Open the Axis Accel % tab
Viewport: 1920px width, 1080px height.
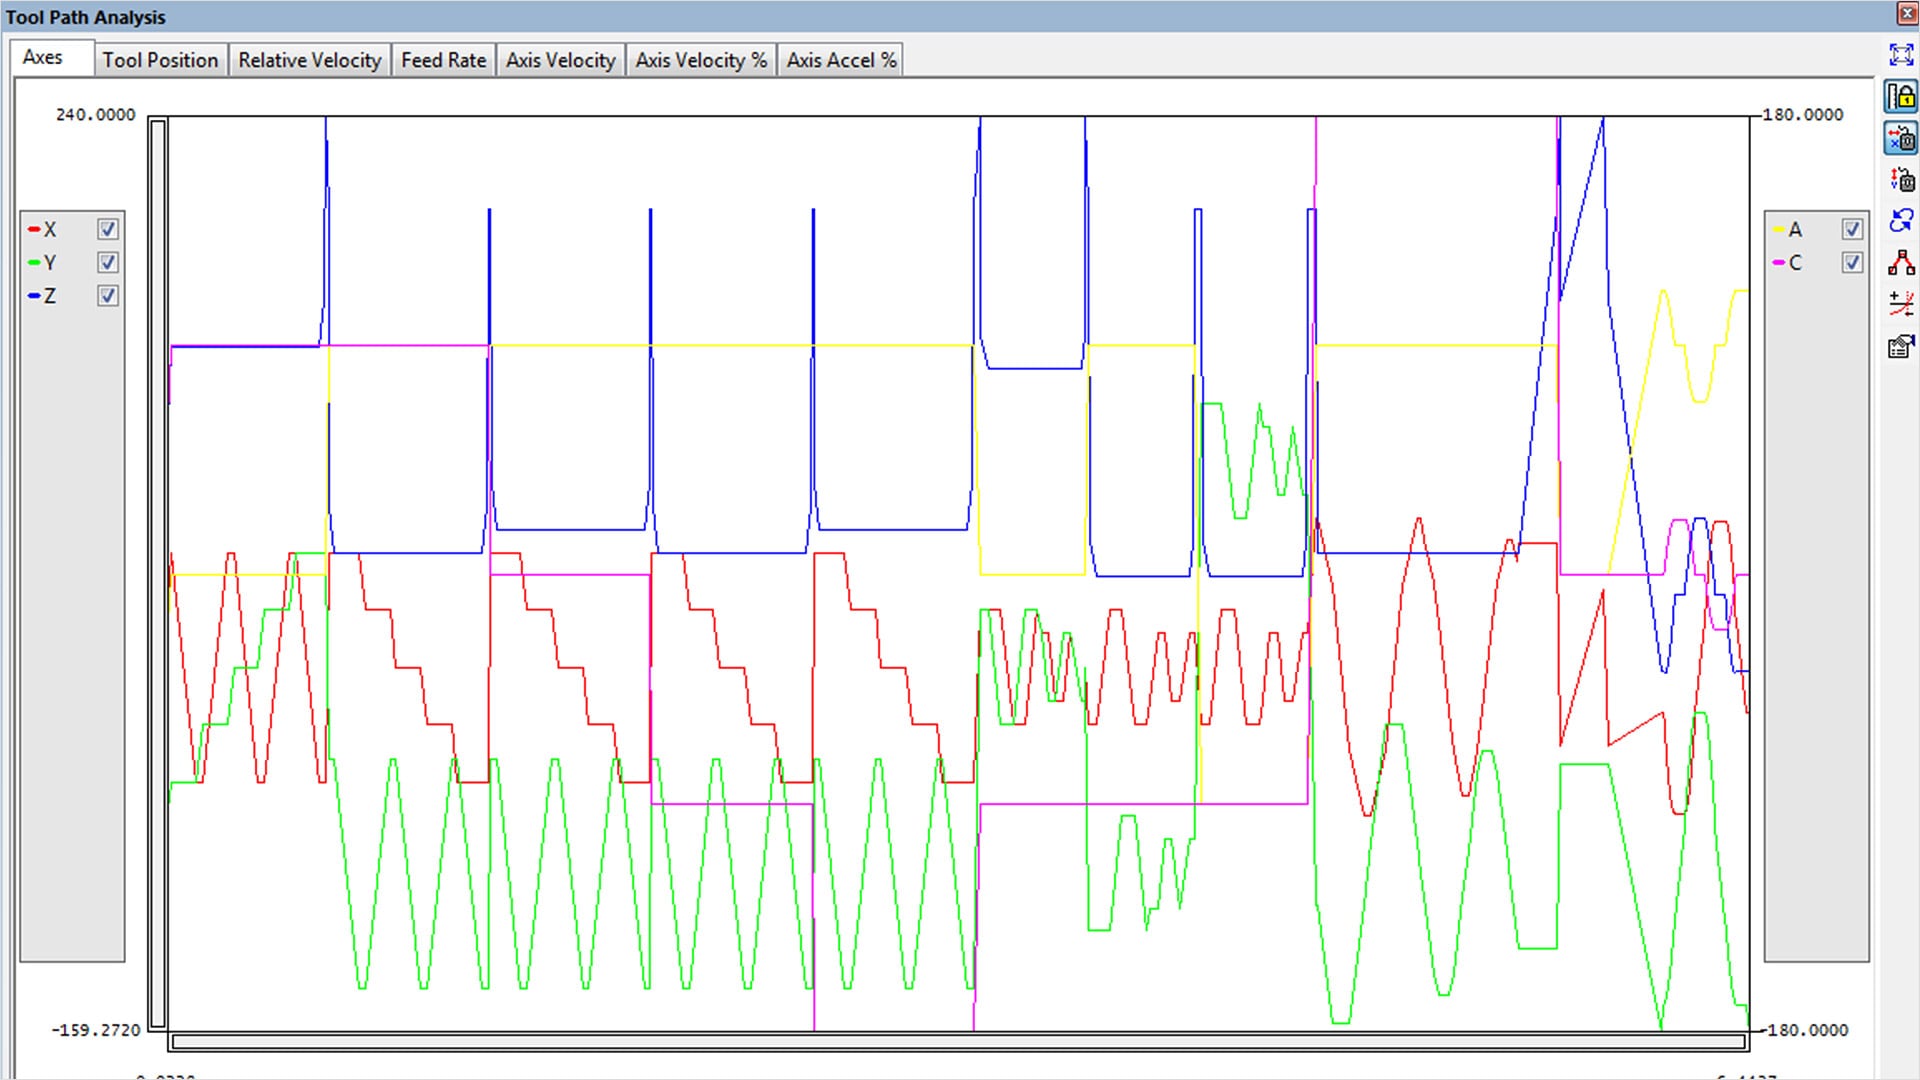click(x=841, y=60)
